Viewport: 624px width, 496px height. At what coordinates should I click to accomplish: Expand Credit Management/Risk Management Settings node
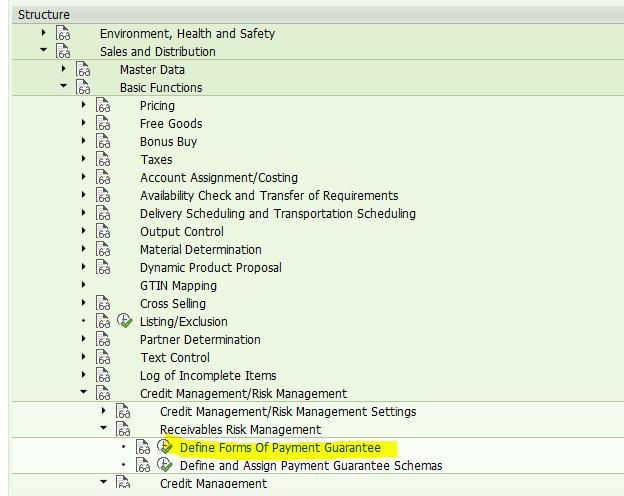(103, 410)
